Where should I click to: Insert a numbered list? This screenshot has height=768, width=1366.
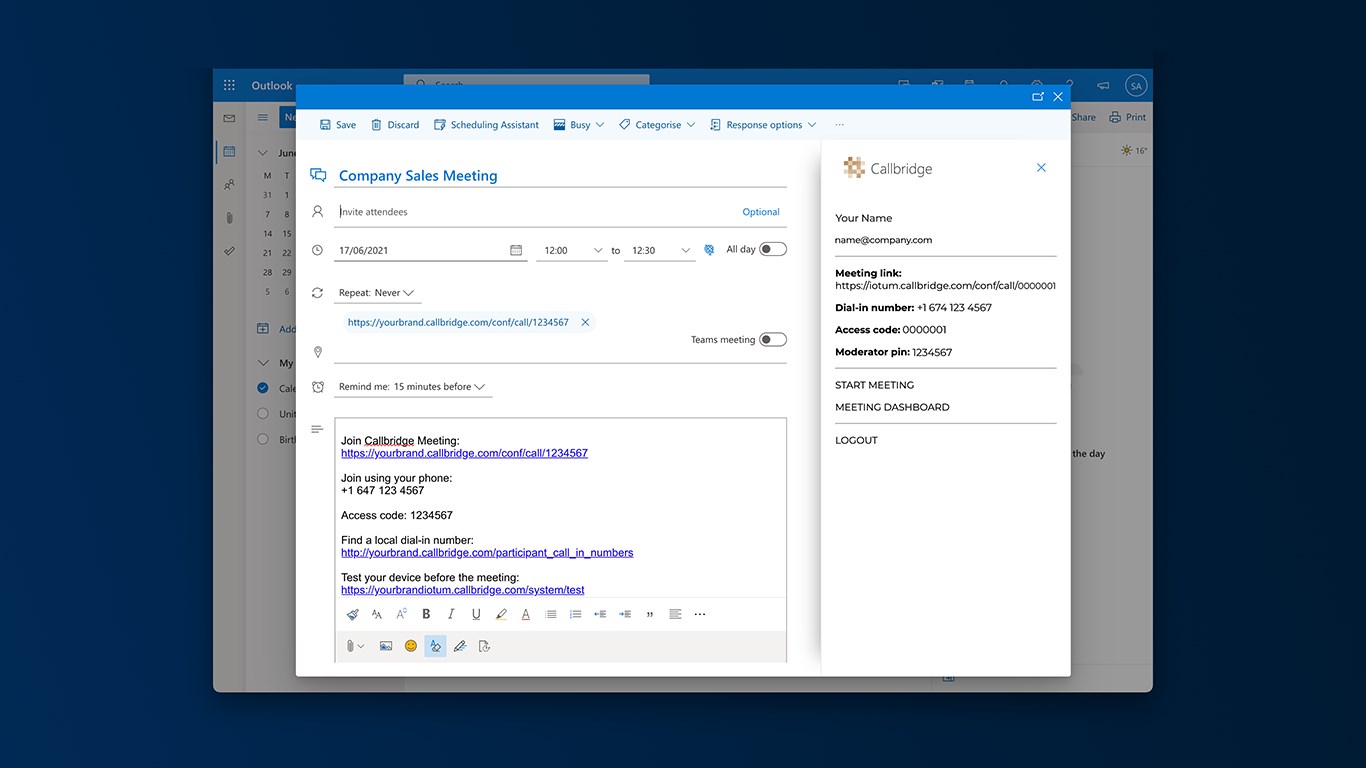coord(575,614)
